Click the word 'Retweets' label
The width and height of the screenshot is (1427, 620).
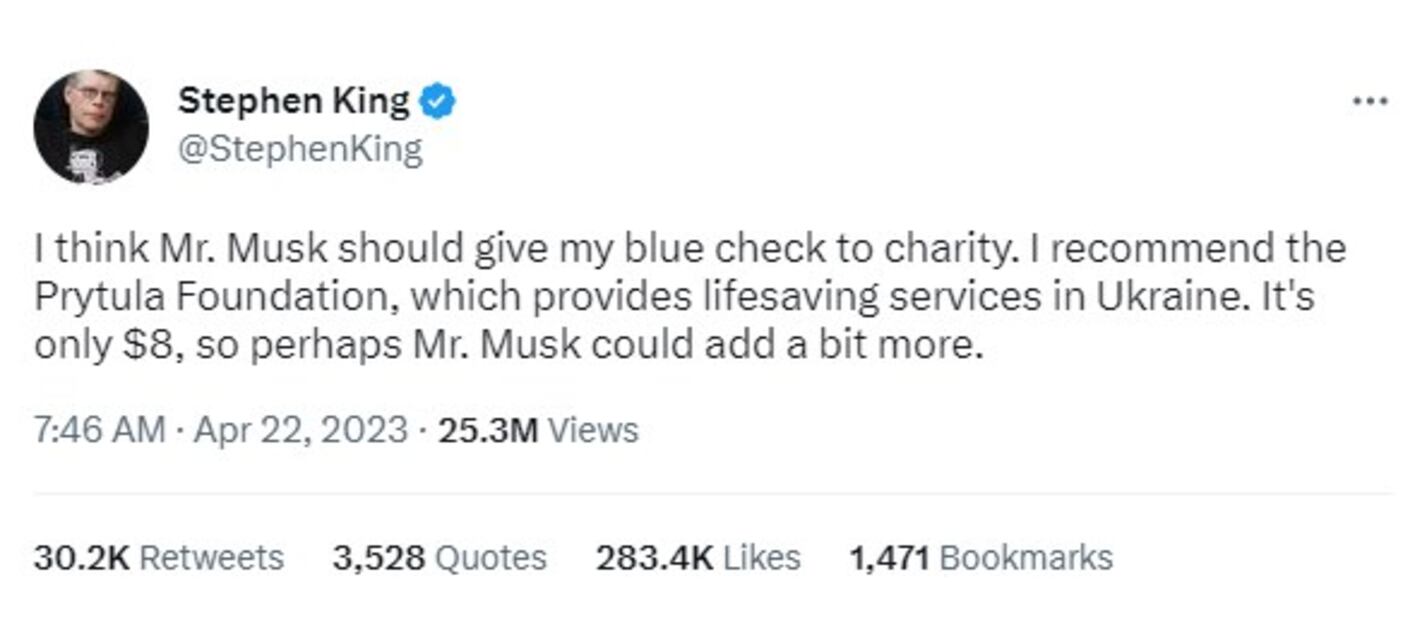pos(211,557)
